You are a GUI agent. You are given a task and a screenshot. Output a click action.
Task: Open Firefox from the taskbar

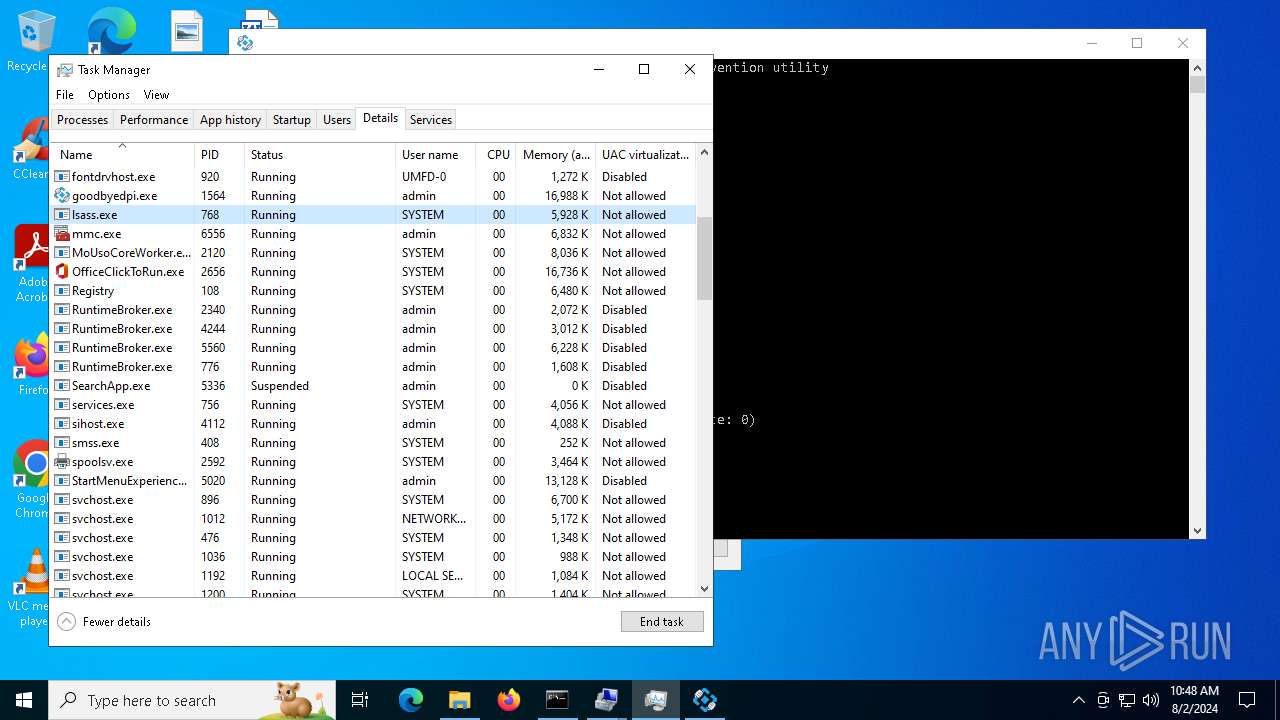tap(509, 700)
